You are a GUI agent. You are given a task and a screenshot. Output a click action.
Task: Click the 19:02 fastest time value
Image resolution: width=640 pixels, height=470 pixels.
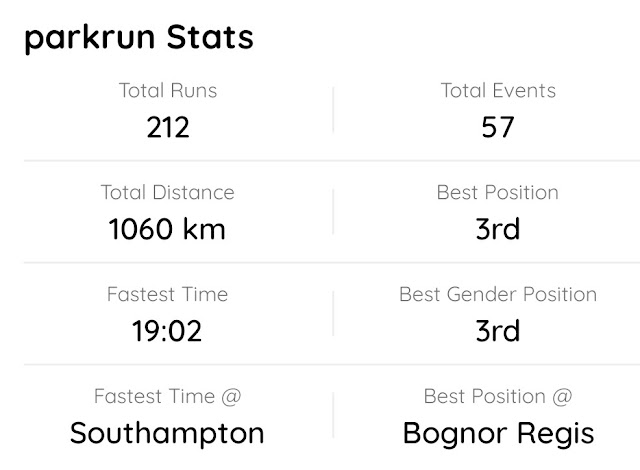coord(167,331)
